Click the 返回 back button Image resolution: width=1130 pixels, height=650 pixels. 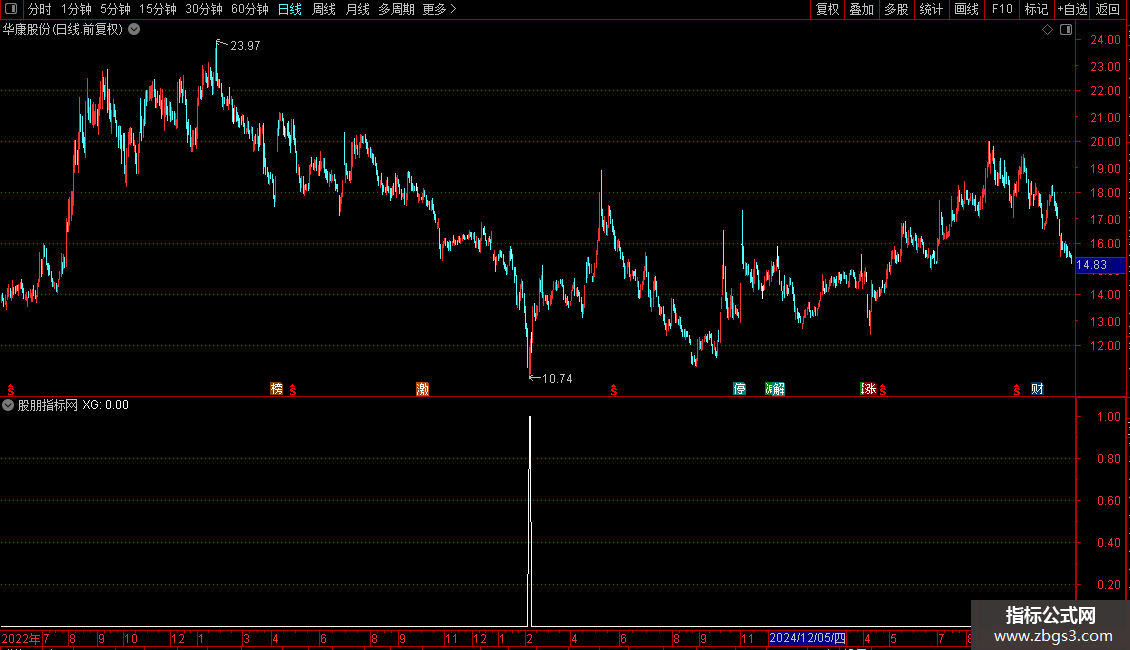[1108, 9]
